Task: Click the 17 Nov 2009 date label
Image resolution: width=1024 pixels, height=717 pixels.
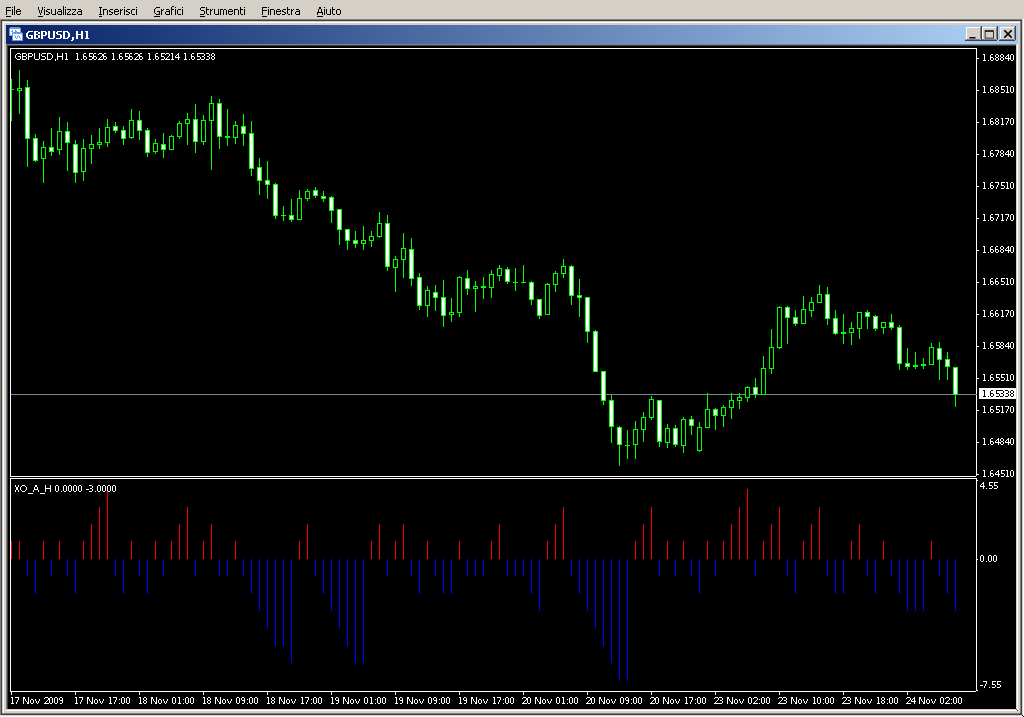Action: pyautogui.click(x=37, y=701)
